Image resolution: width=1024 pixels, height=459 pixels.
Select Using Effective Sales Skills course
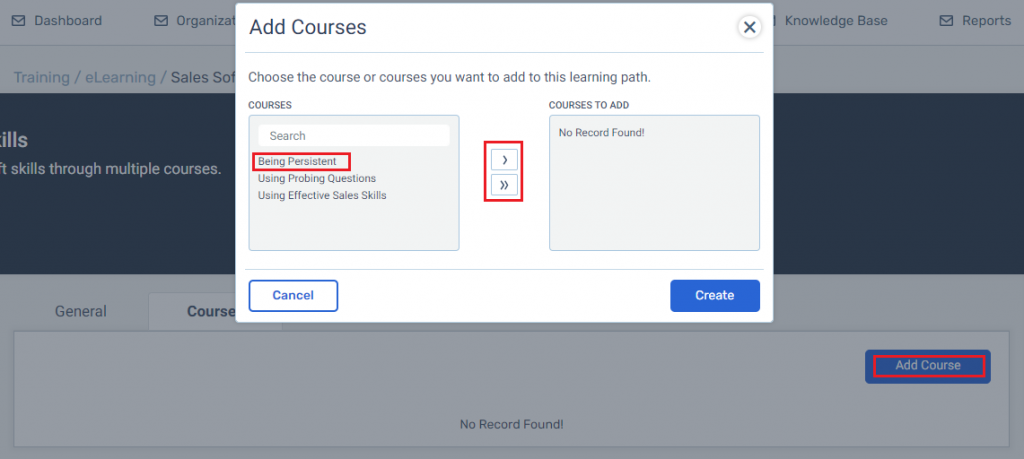(x=322, y=195)
